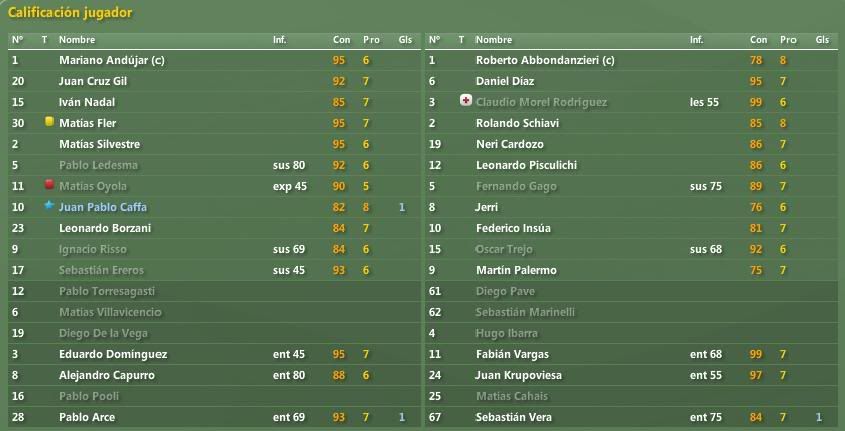
Task: Open Martín Palermo's player page
Action: tap(516, 270)
